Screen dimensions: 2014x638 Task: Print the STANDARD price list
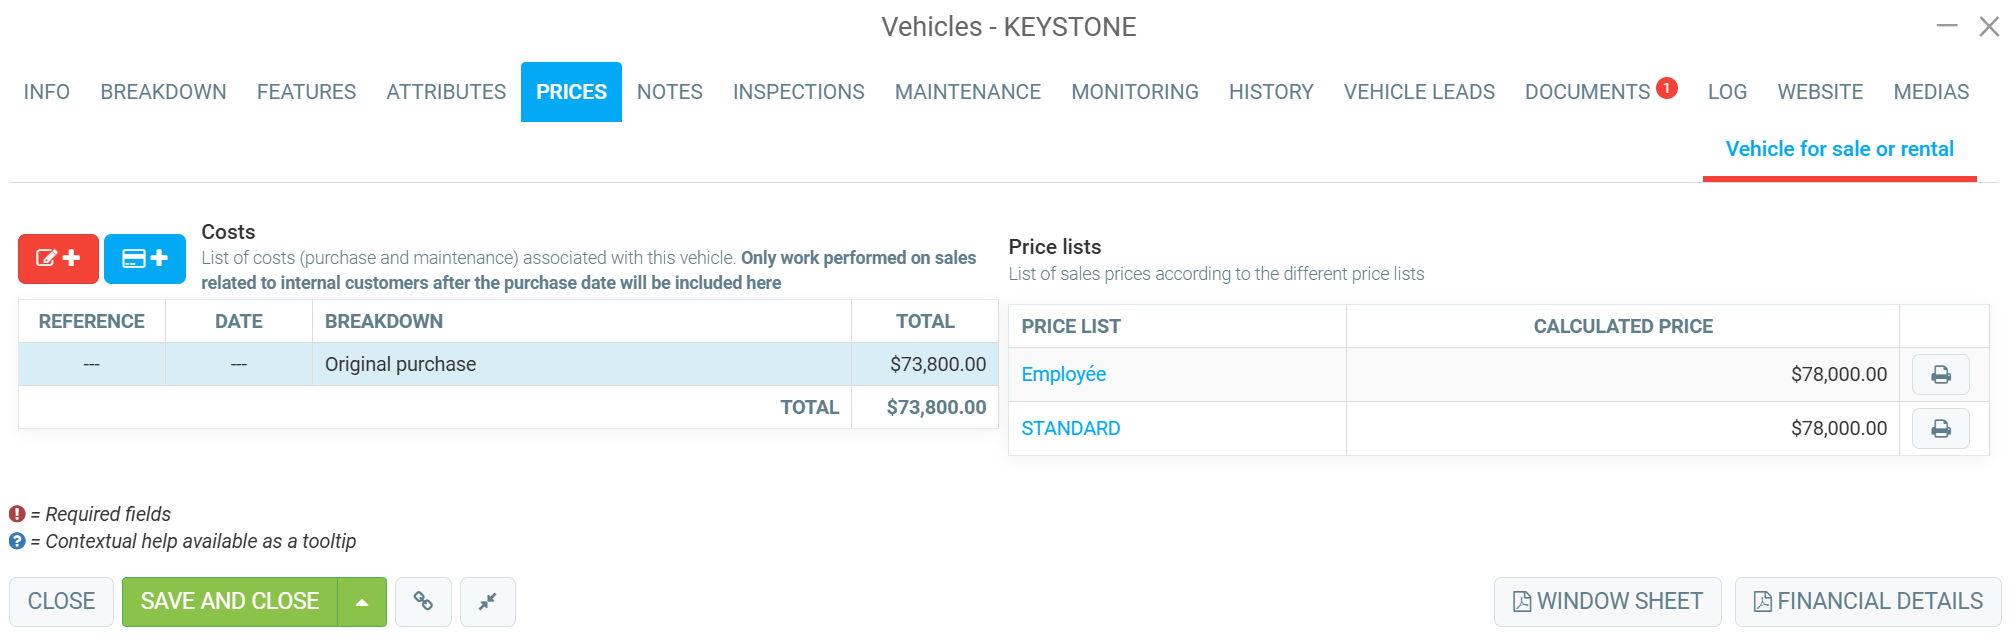point(1940,429)
